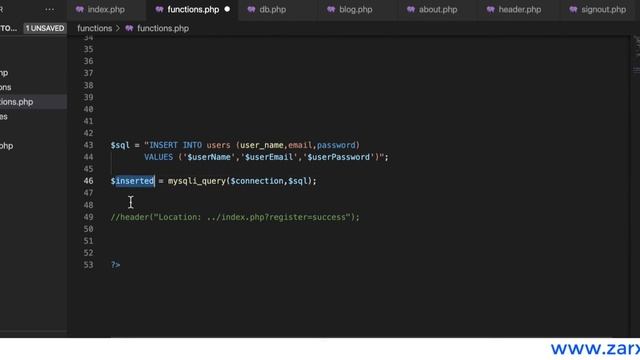The width and height of the screenshot is (640, 360).
Task: Click PHP file icon on index.php tab
Action: (x=80, y=9)
